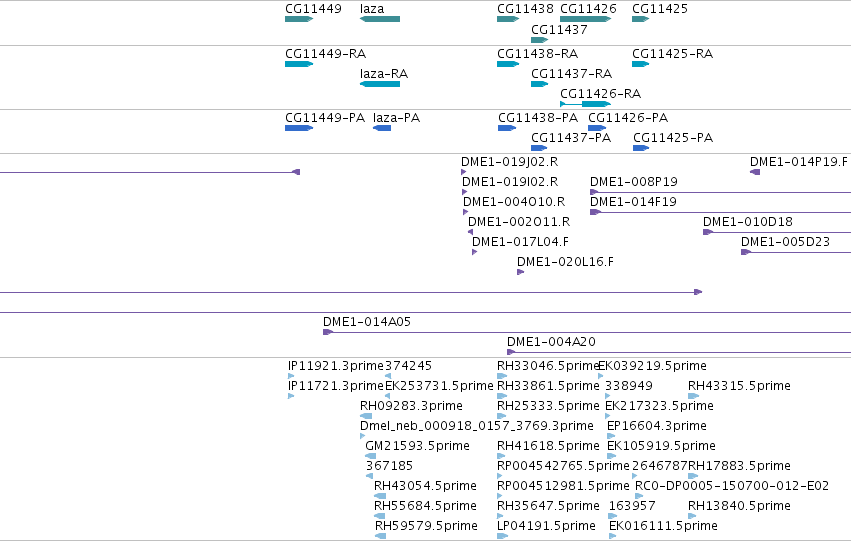Select the RH25333.5prime EST label
The image size is (851, 541).
click(x=548, y=406)
